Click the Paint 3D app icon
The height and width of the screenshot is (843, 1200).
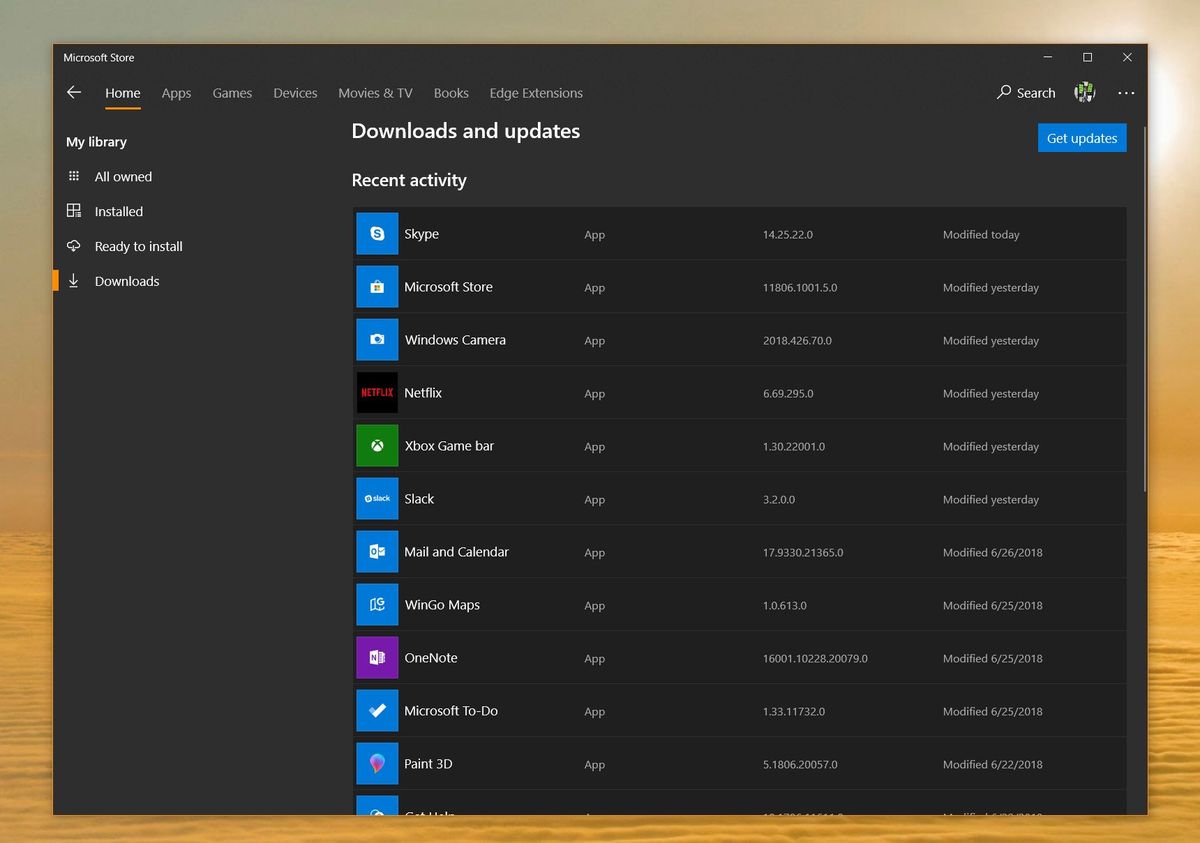[377, 763]
